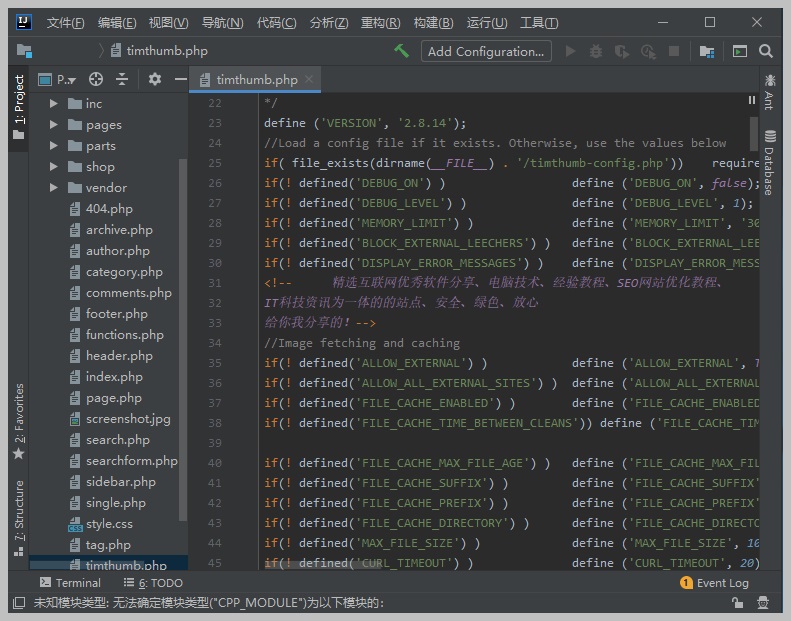Open Search Everywhere magnifier icon
Viewport: 791px width, 621px height.
tap(766, 51)
